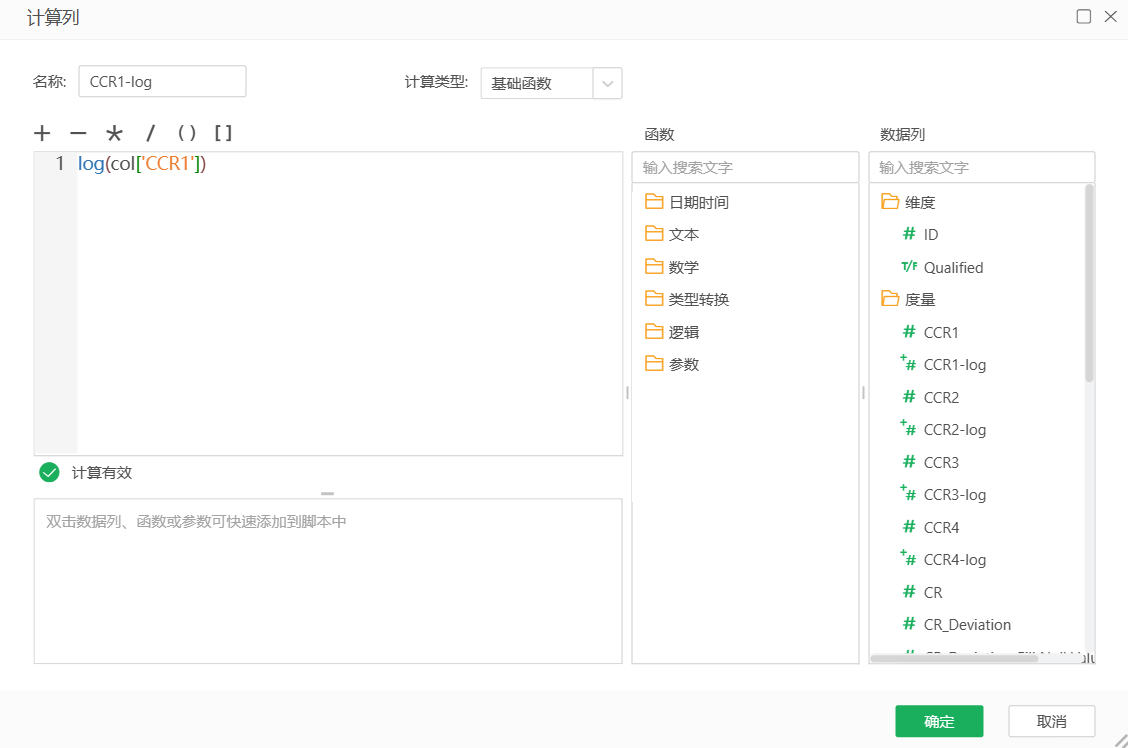
Task: Select the CCR1-log calculated column
Action: [x=954, y=365]
